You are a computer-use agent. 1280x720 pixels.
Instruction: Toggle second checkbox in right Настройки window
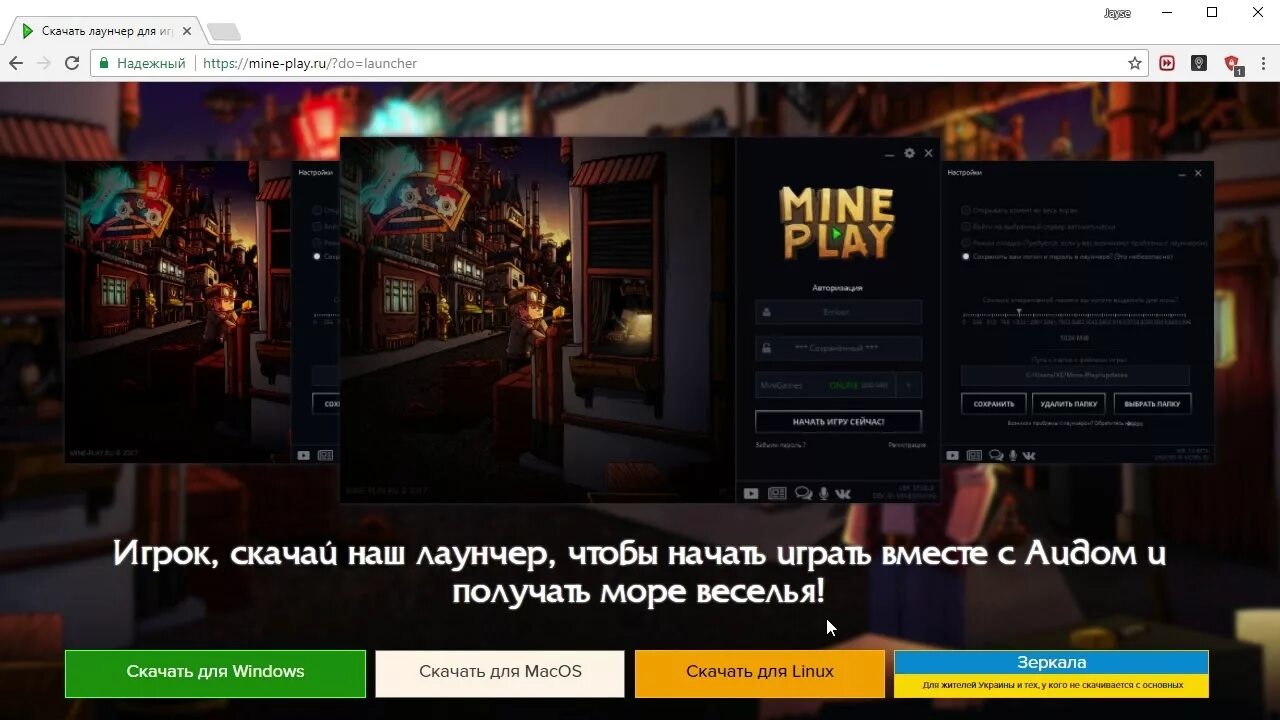tap(966, 227)
